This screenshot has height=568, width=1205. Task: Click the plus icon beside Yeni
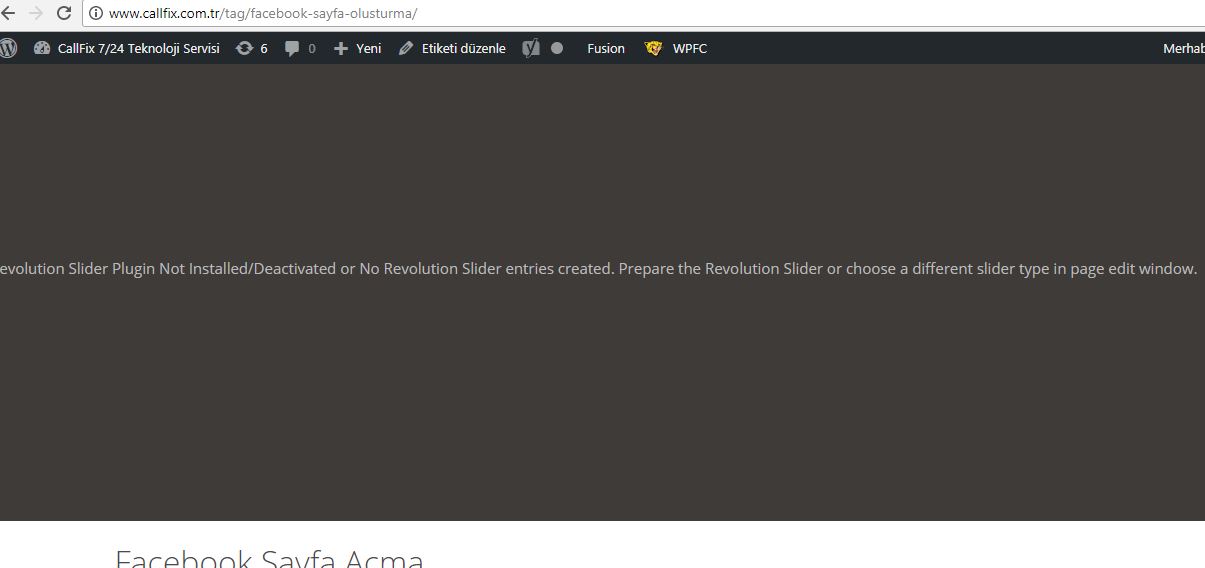click(x=340, y=48)
